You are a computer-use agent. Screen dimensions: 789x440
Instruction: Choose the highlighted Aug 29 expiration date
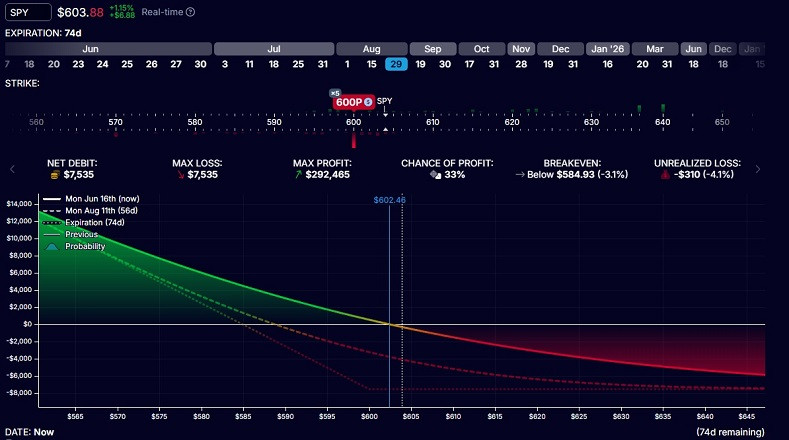tap(397, 64)
